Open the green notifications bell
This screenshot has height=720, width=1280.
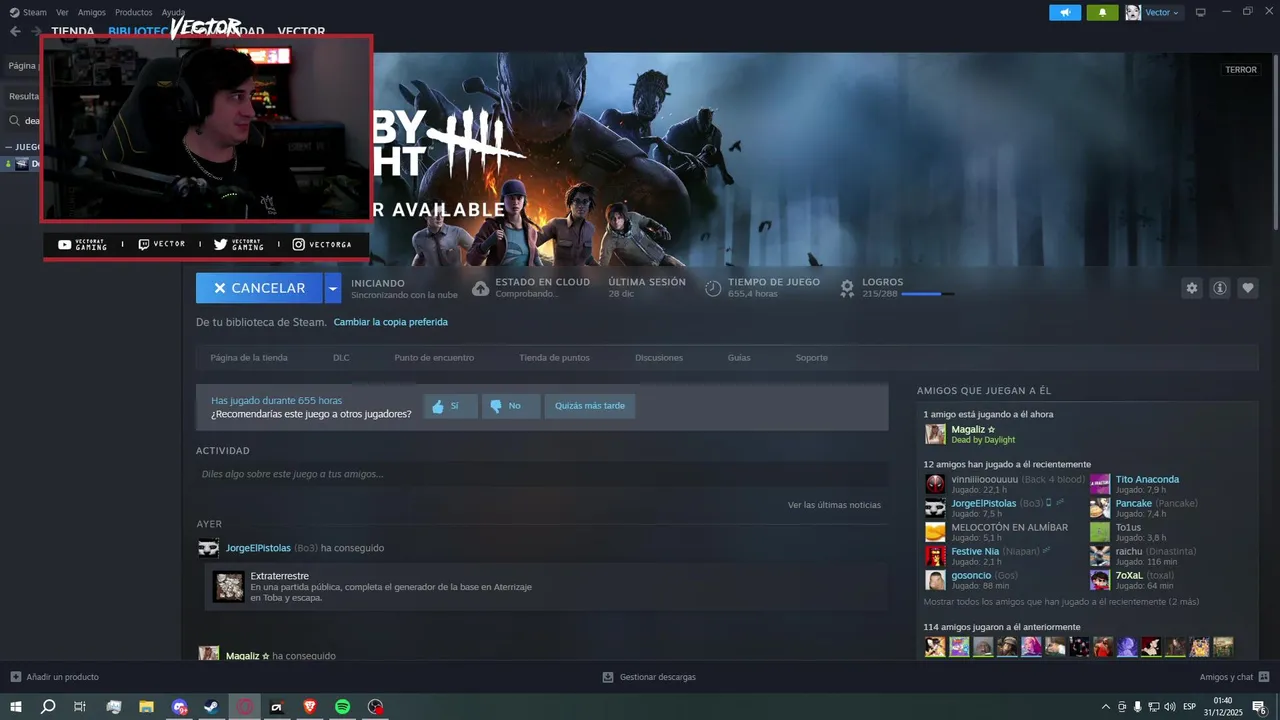pos(1102,12)
